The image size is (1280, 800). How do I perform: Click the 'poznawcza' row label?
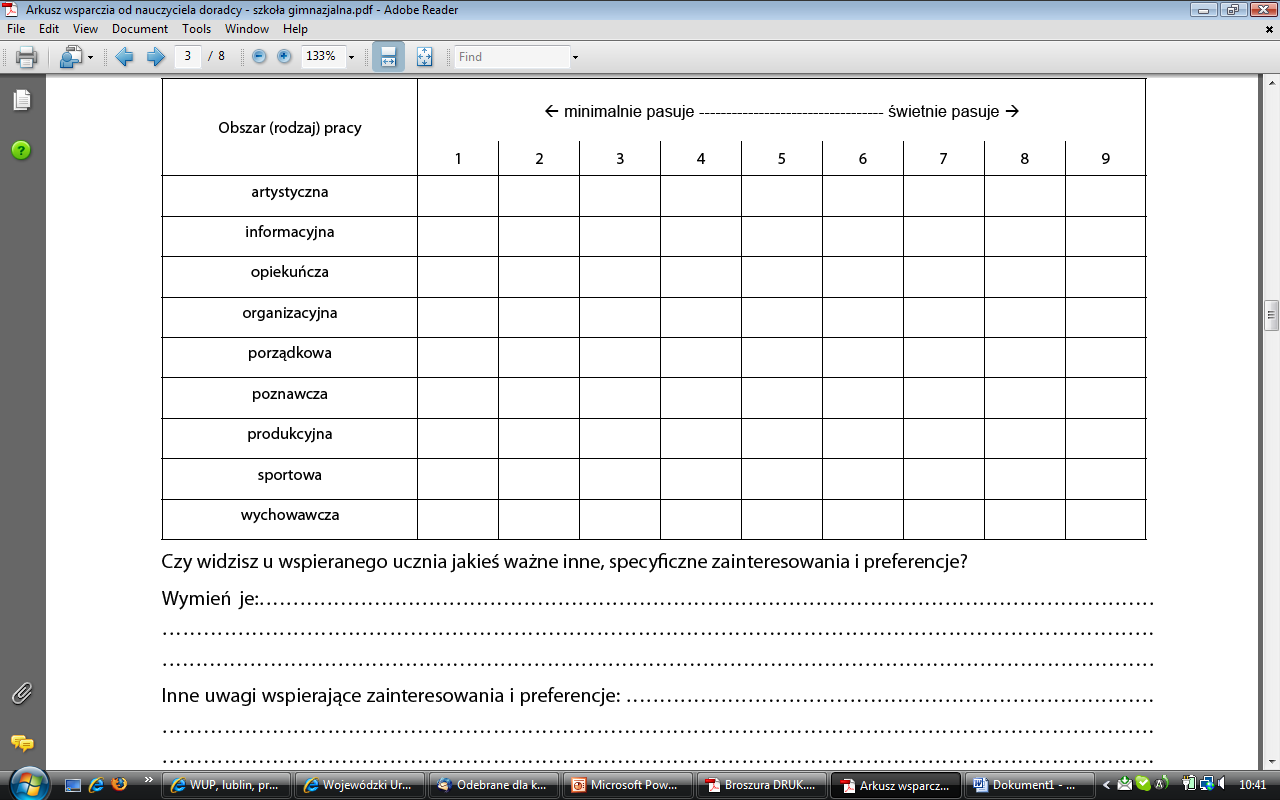click(290, 394)
